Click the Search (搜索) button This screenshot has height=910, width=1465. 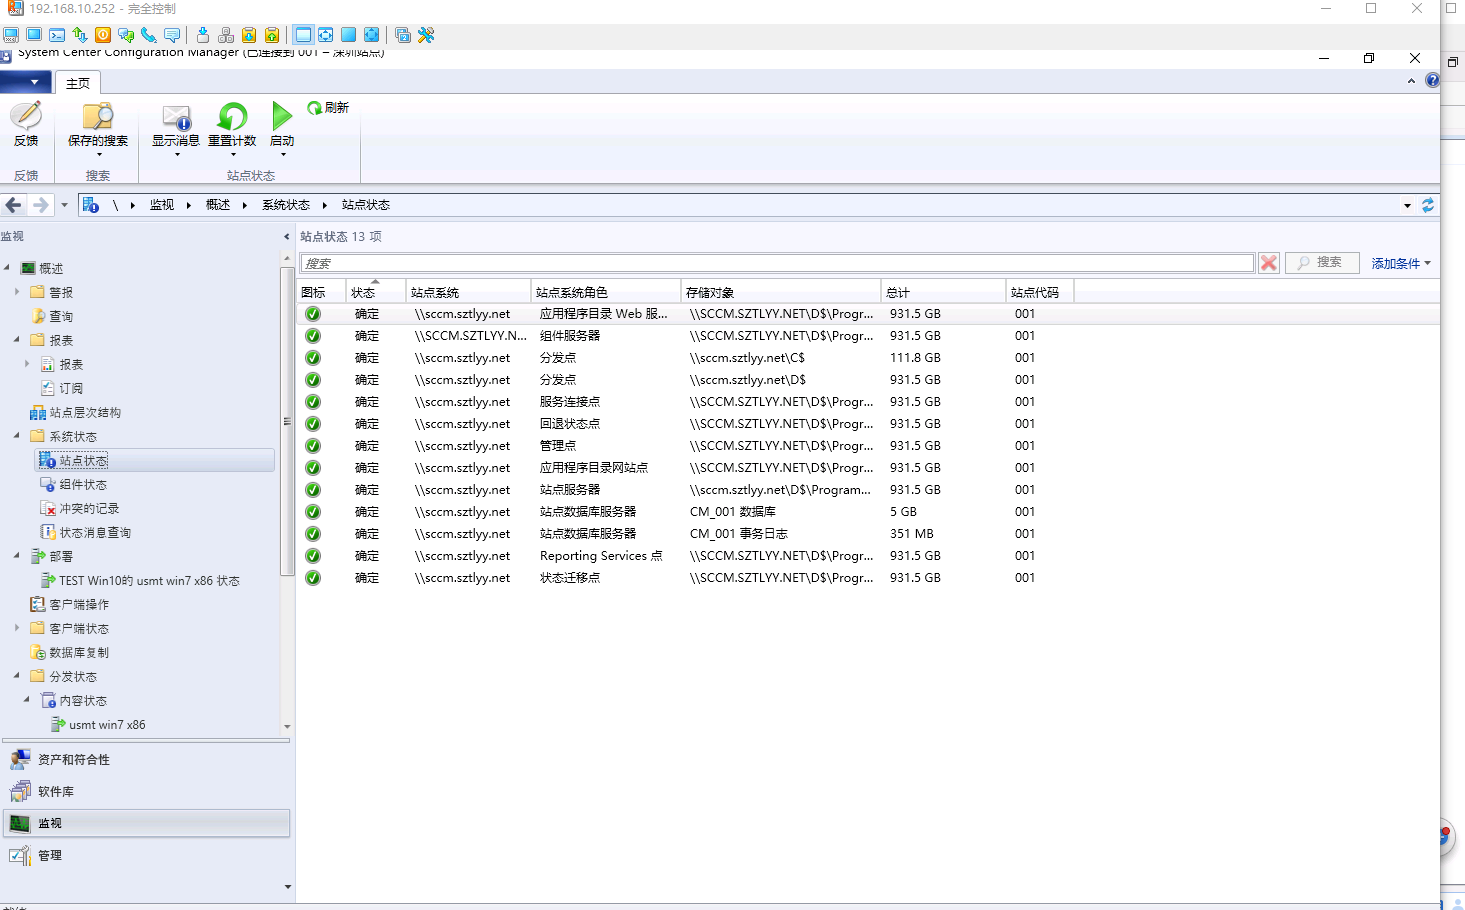click(1322, 263)
